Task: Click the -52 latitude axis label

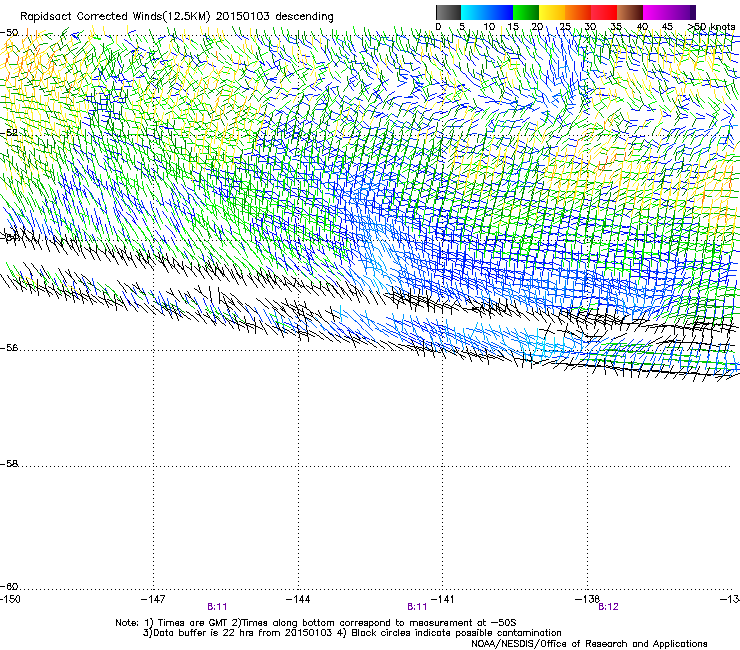Action: (x=9, y=133)
